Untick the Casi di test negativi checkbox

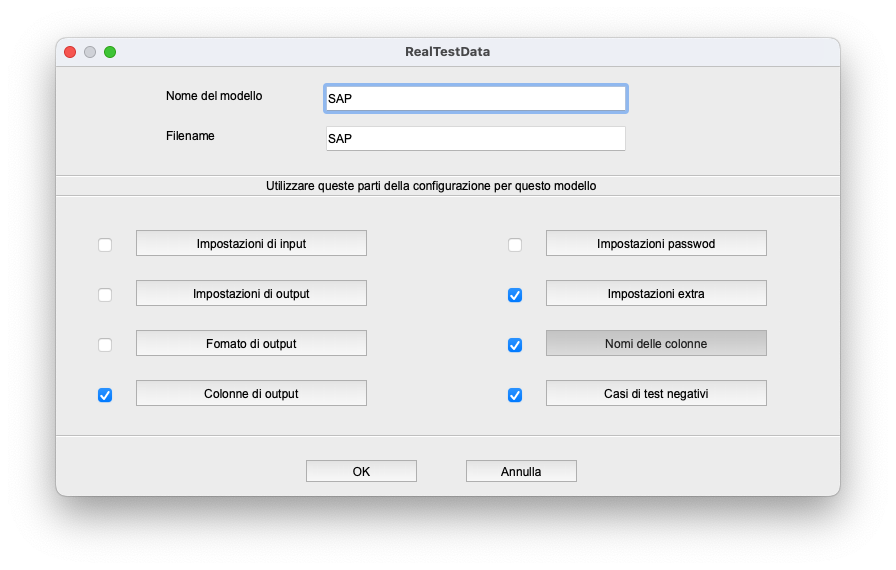click(515, 395)
